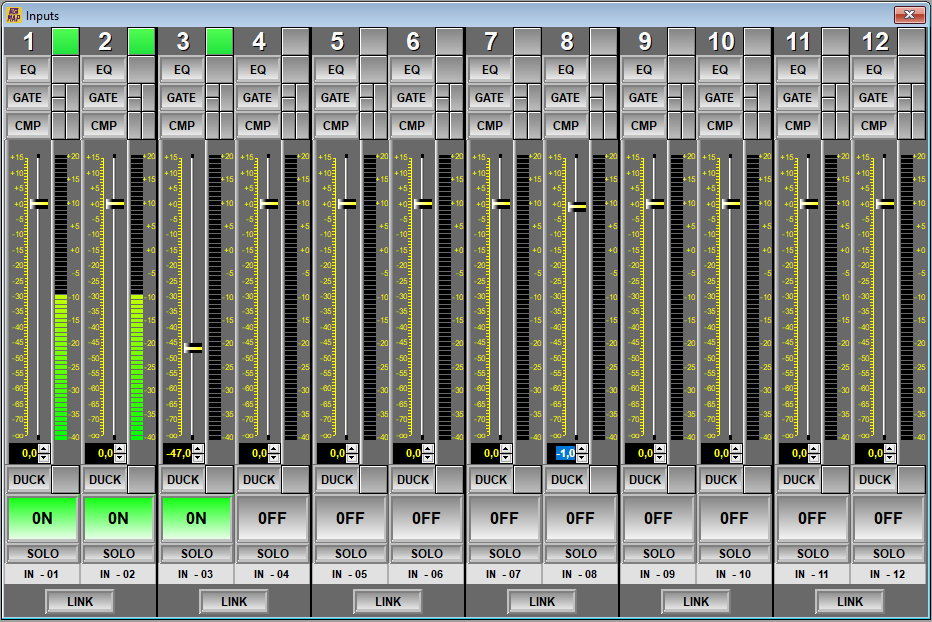Increase channel 1 level with the up arrow

[45, 449]
